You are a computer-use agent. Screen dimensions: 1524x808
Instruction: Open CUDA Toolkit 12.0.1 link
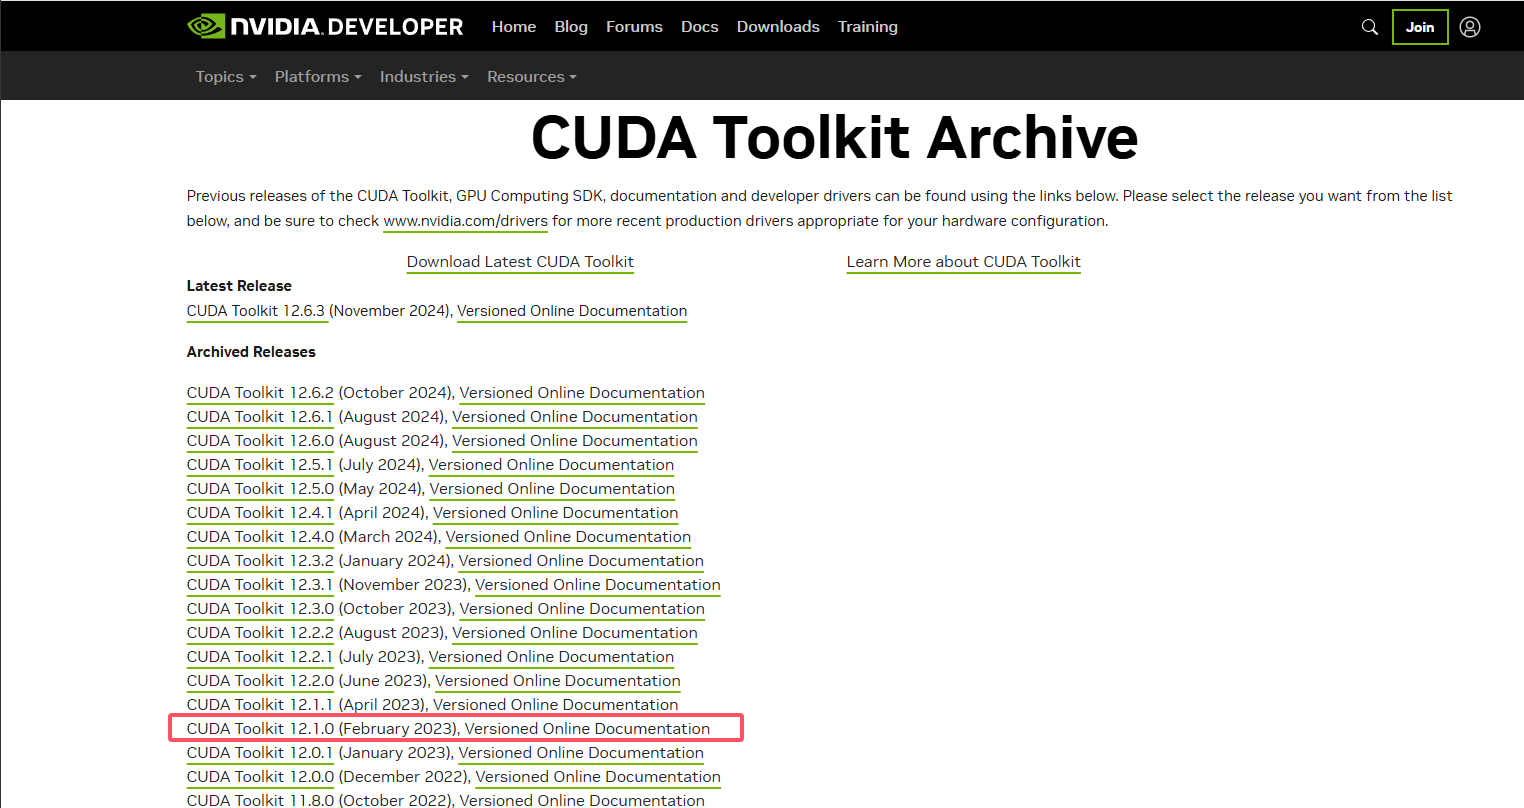tap(260, 753)
